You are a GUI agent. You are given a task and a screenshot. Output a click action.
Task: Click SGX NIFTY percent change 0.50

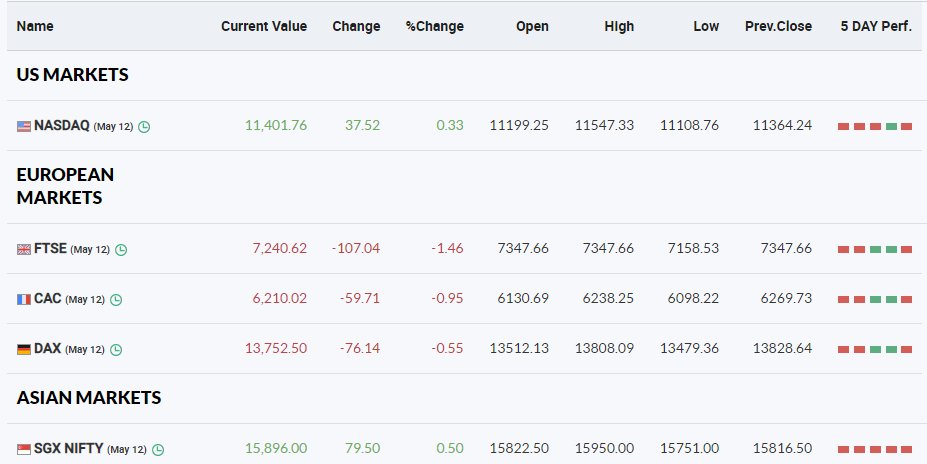tap(450, 448)
